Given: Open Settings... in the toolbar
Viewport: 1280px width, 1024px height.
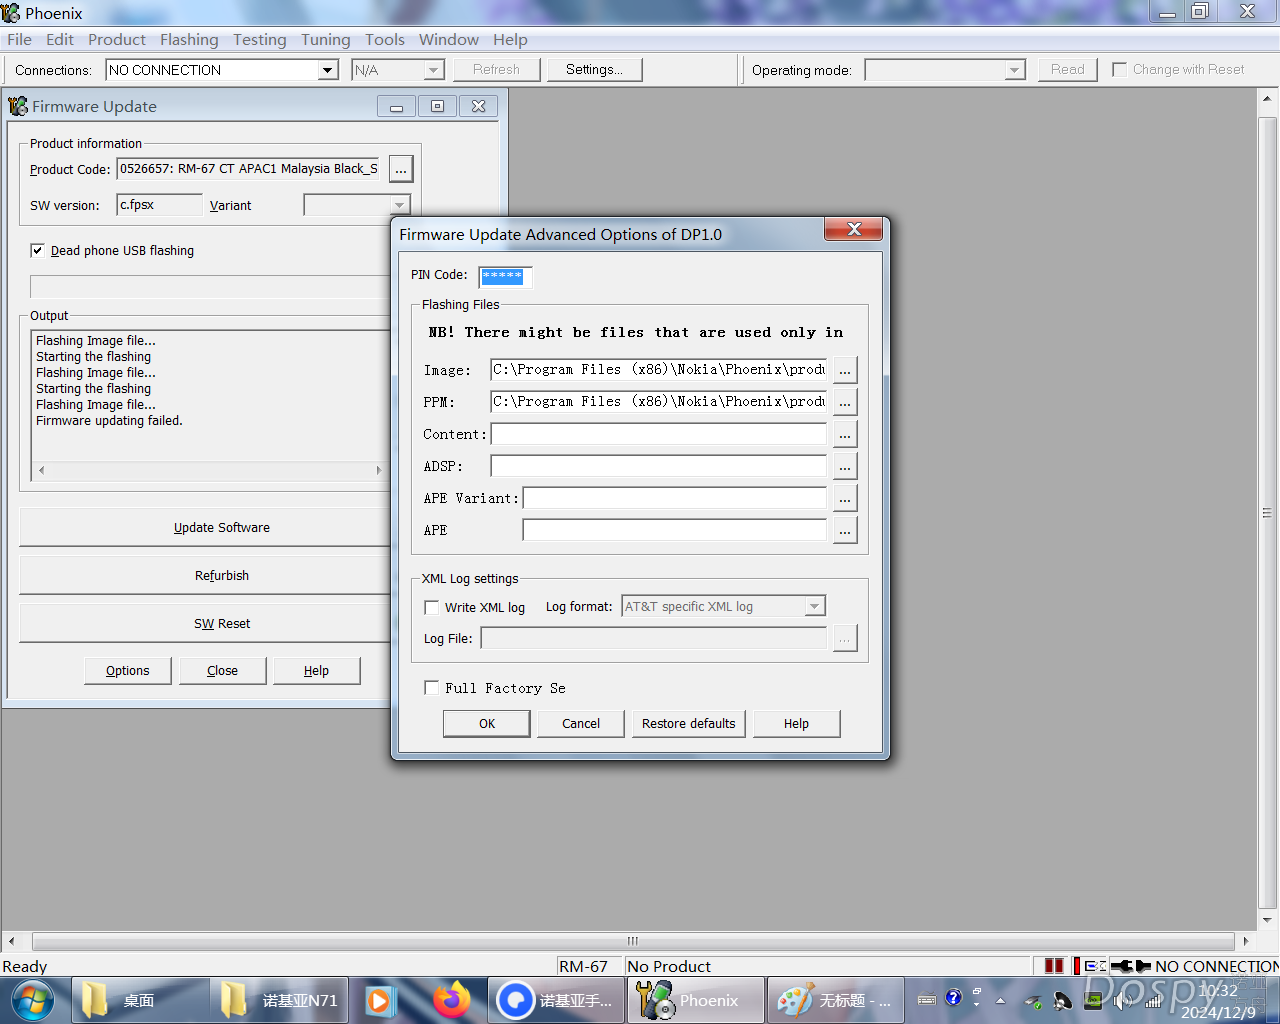Looking at the screenshot, I should [x=594, y=69].
